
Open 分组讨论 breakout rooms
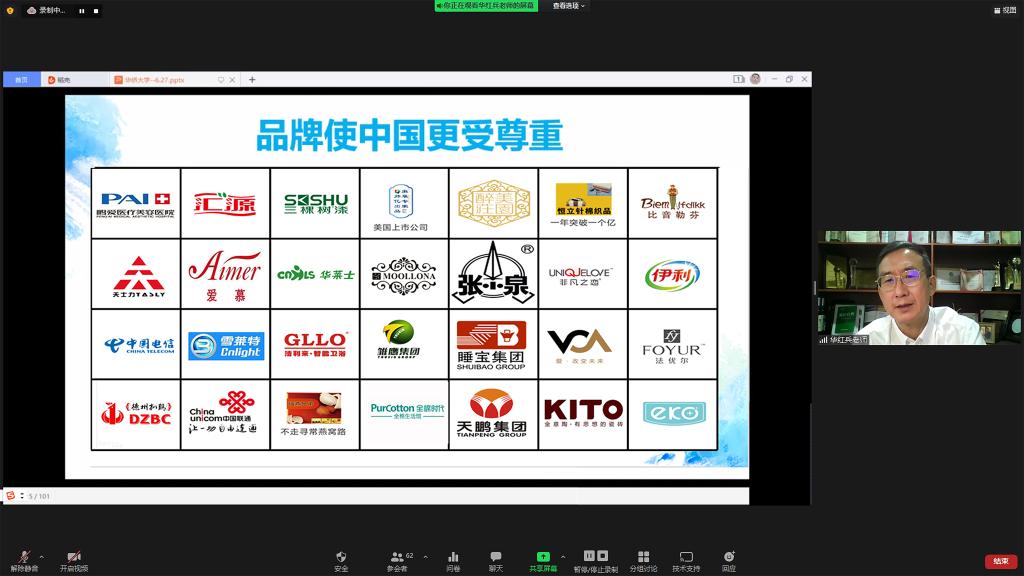click(644, 560)
